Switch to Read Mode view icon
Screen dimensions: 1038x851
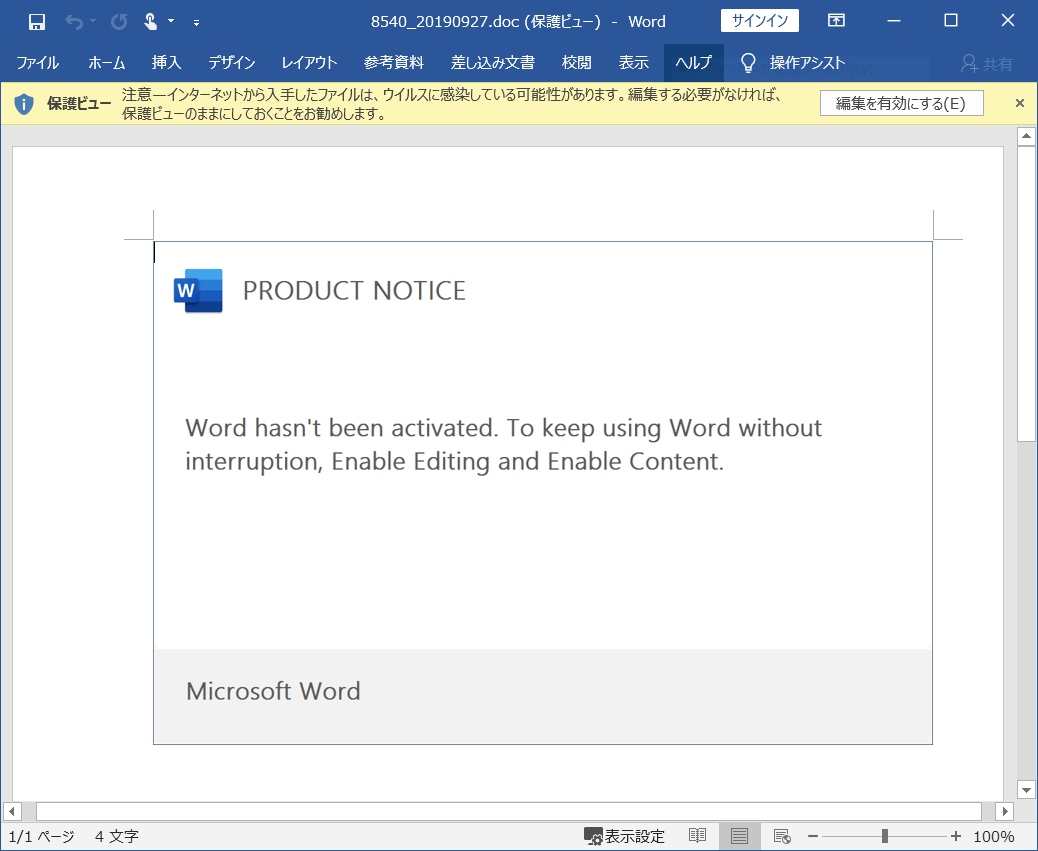(697, 836)
